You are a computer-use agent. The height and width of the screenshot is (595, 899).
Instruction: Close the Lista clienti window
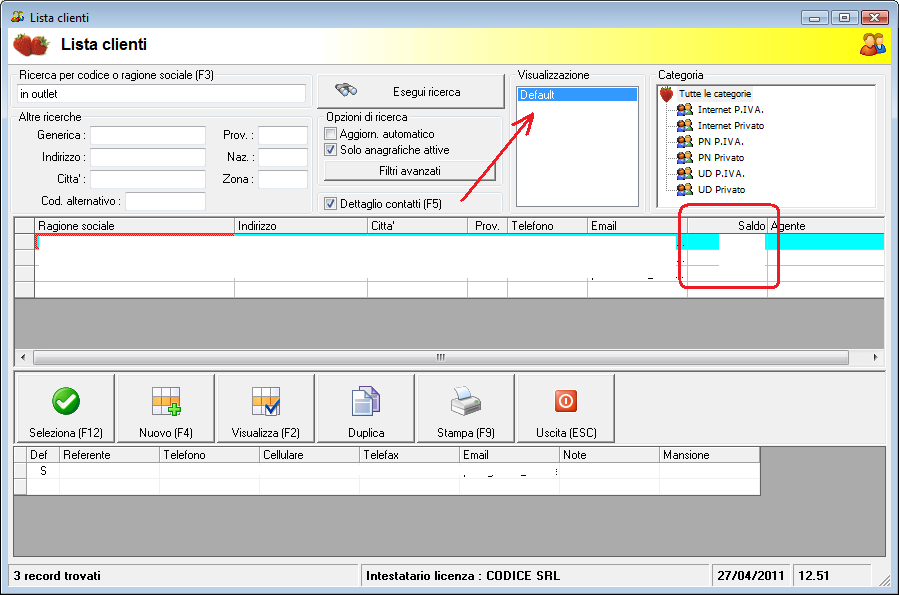[x=874, y=18]
